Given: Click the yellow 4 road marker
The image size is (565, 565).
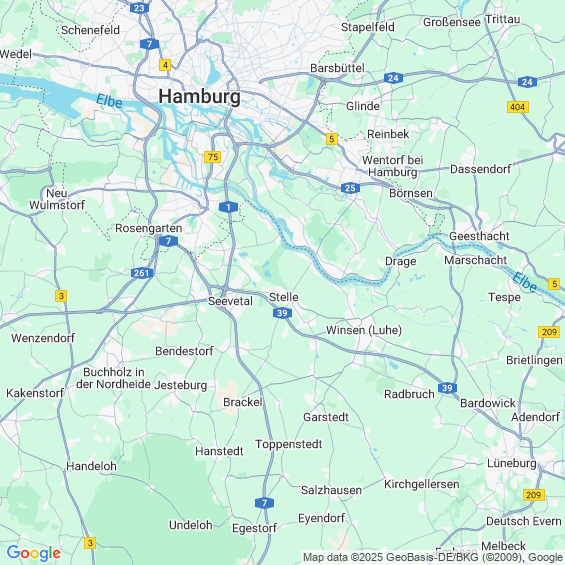Looking at the screenshot, I should pyautogui.click(x=165, y=65).
